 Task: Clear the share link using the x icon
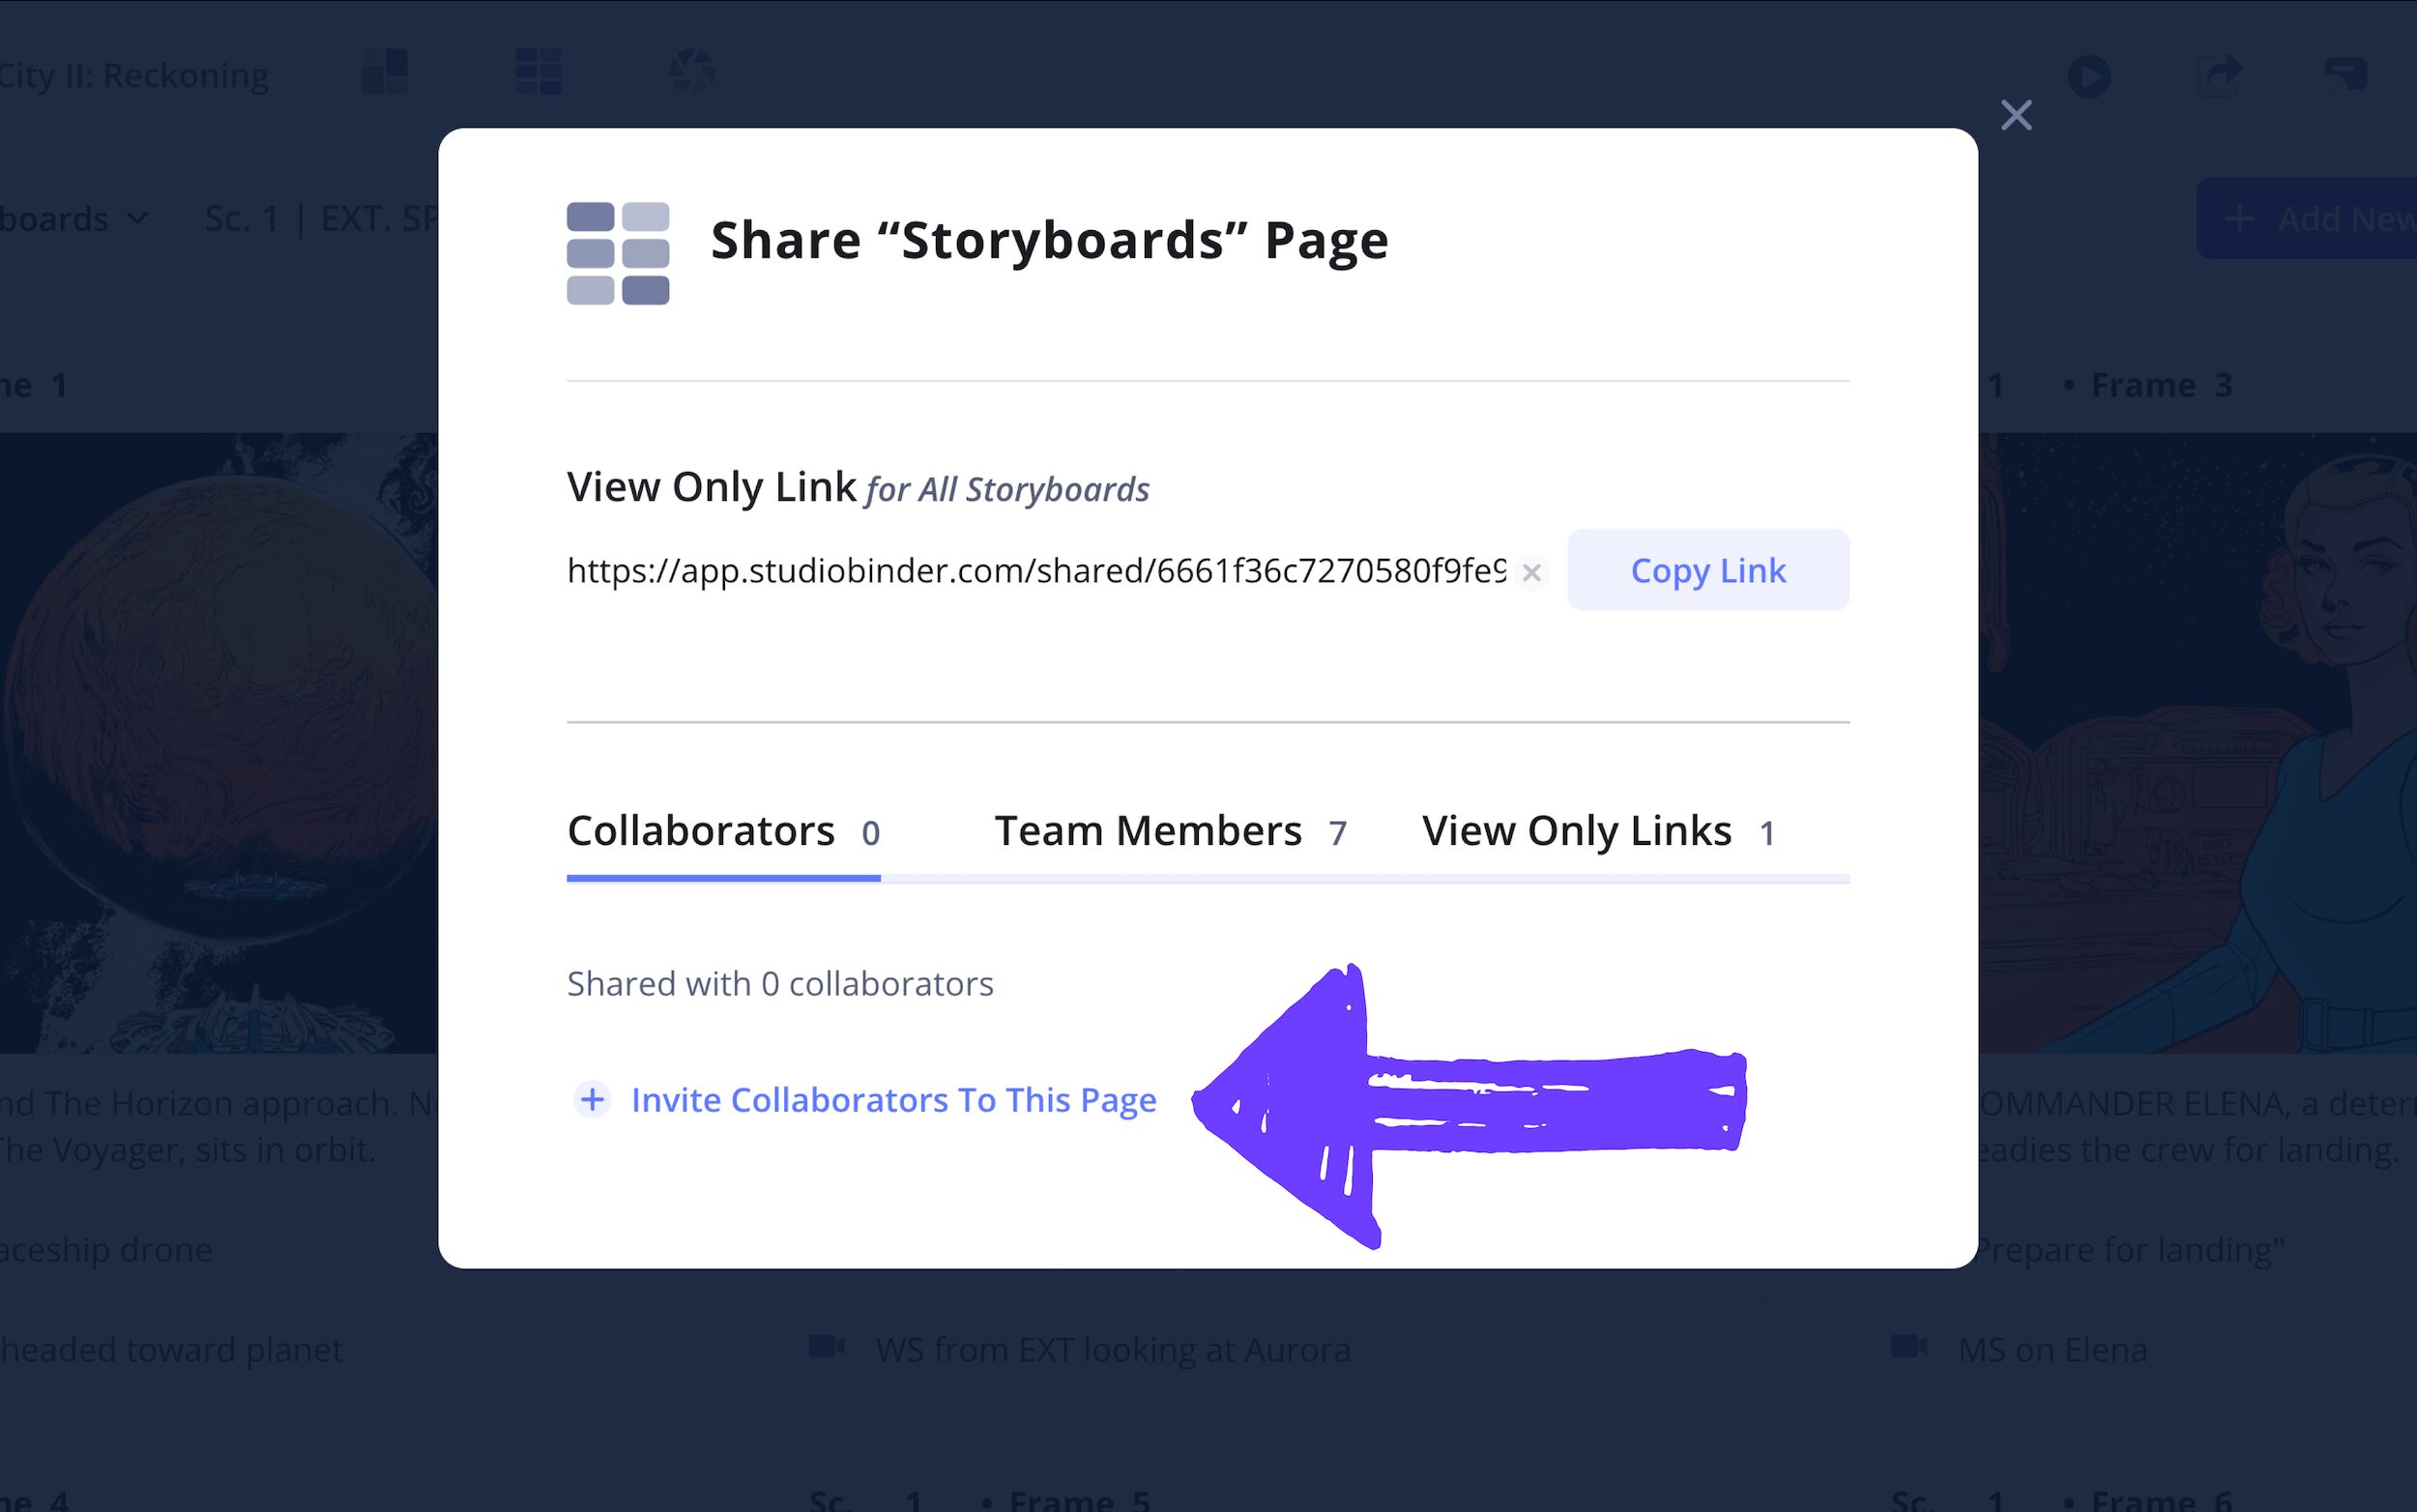pos(1533,572)
